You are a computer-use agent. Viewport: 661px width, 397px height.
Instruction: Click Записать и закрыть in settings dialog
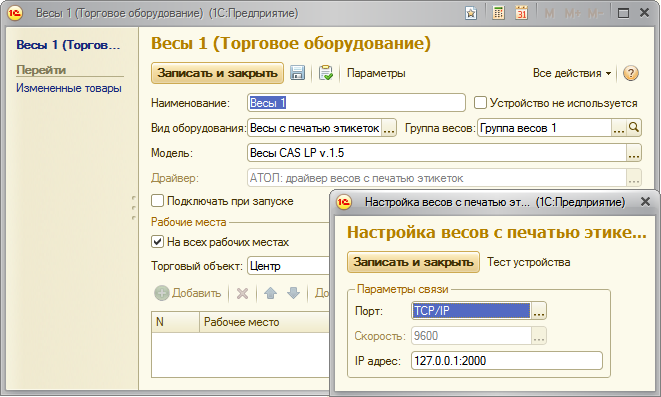[413, 262]
